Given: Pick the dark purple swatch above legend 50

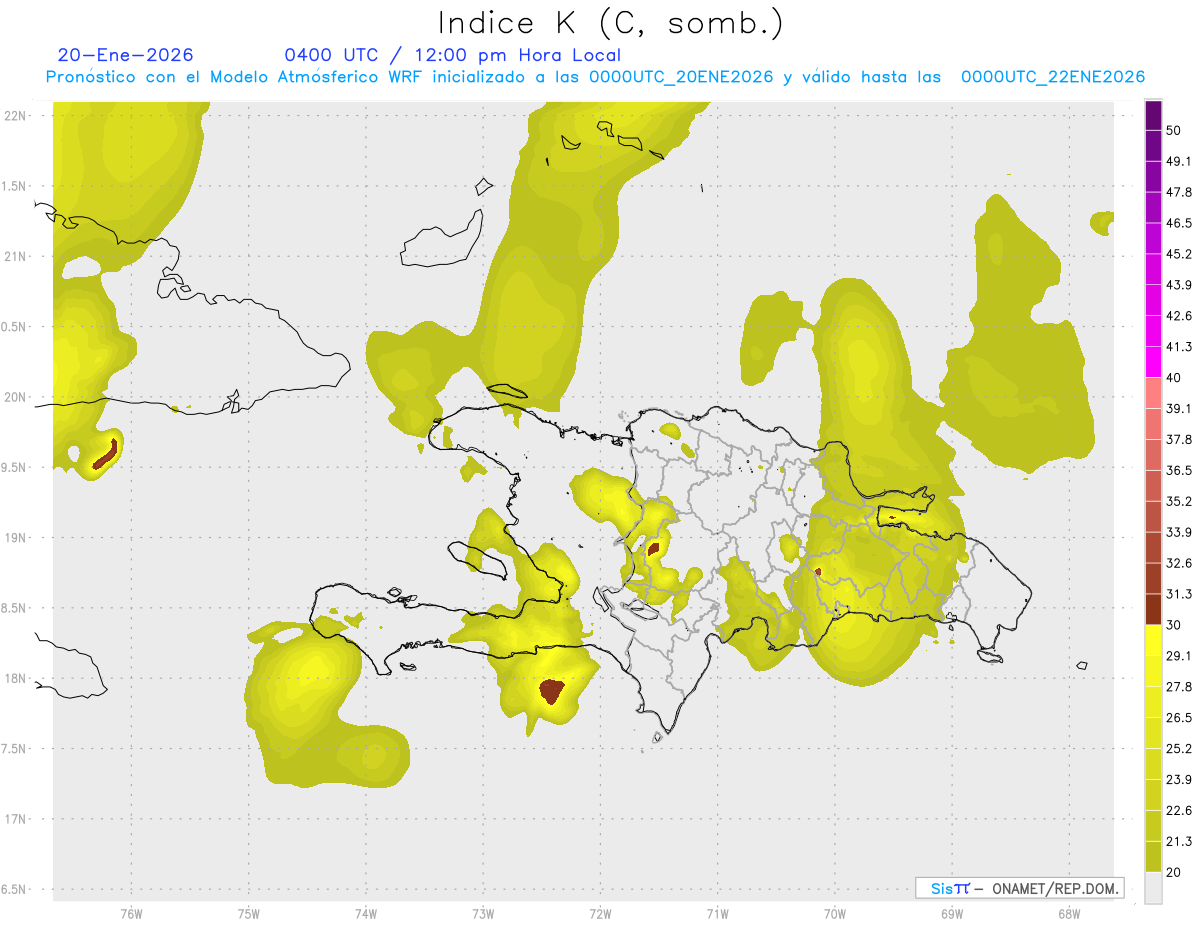Looking at the screenshot, I should tap(1153, 115).
